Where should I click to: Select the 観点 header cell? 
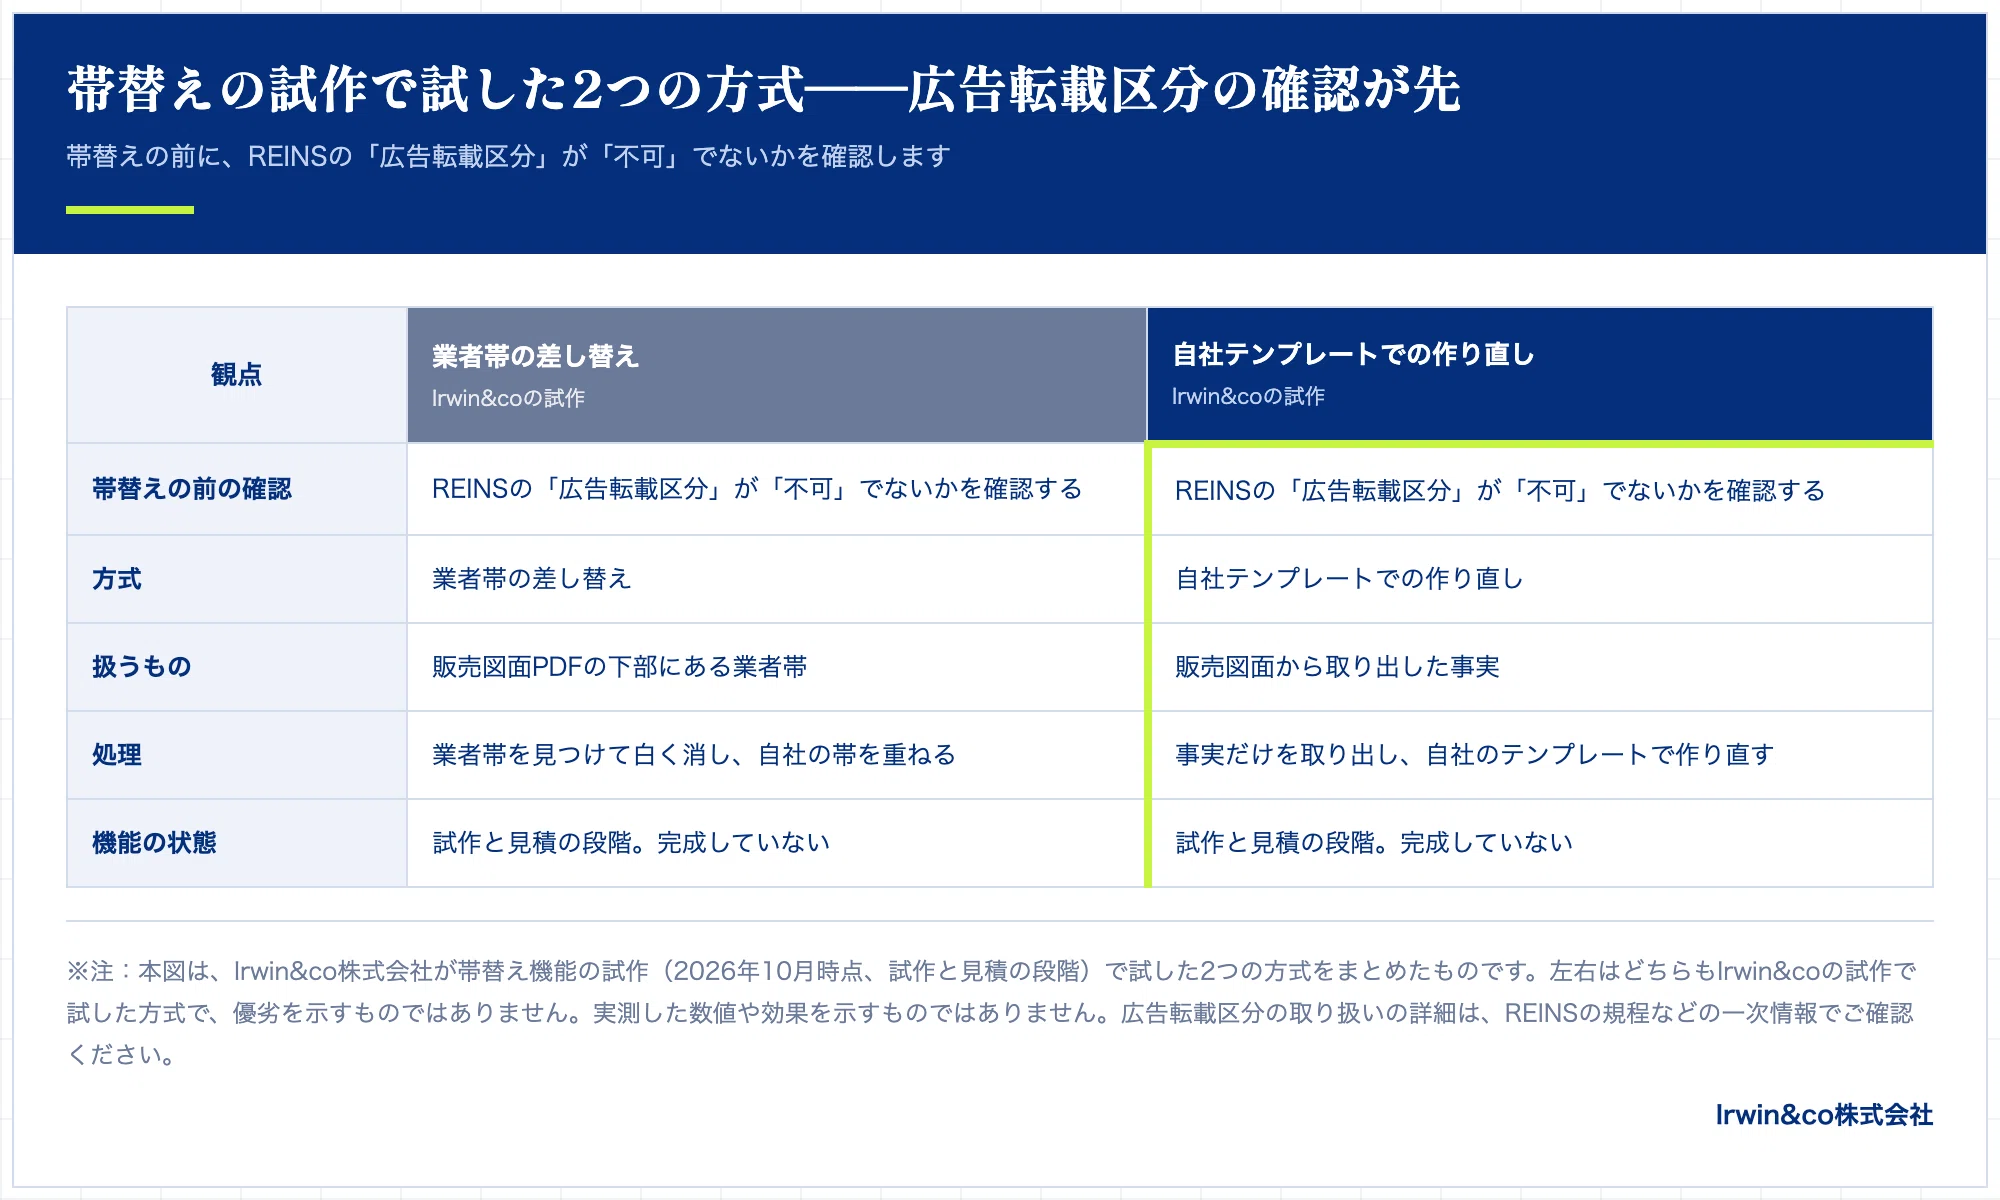237,375
